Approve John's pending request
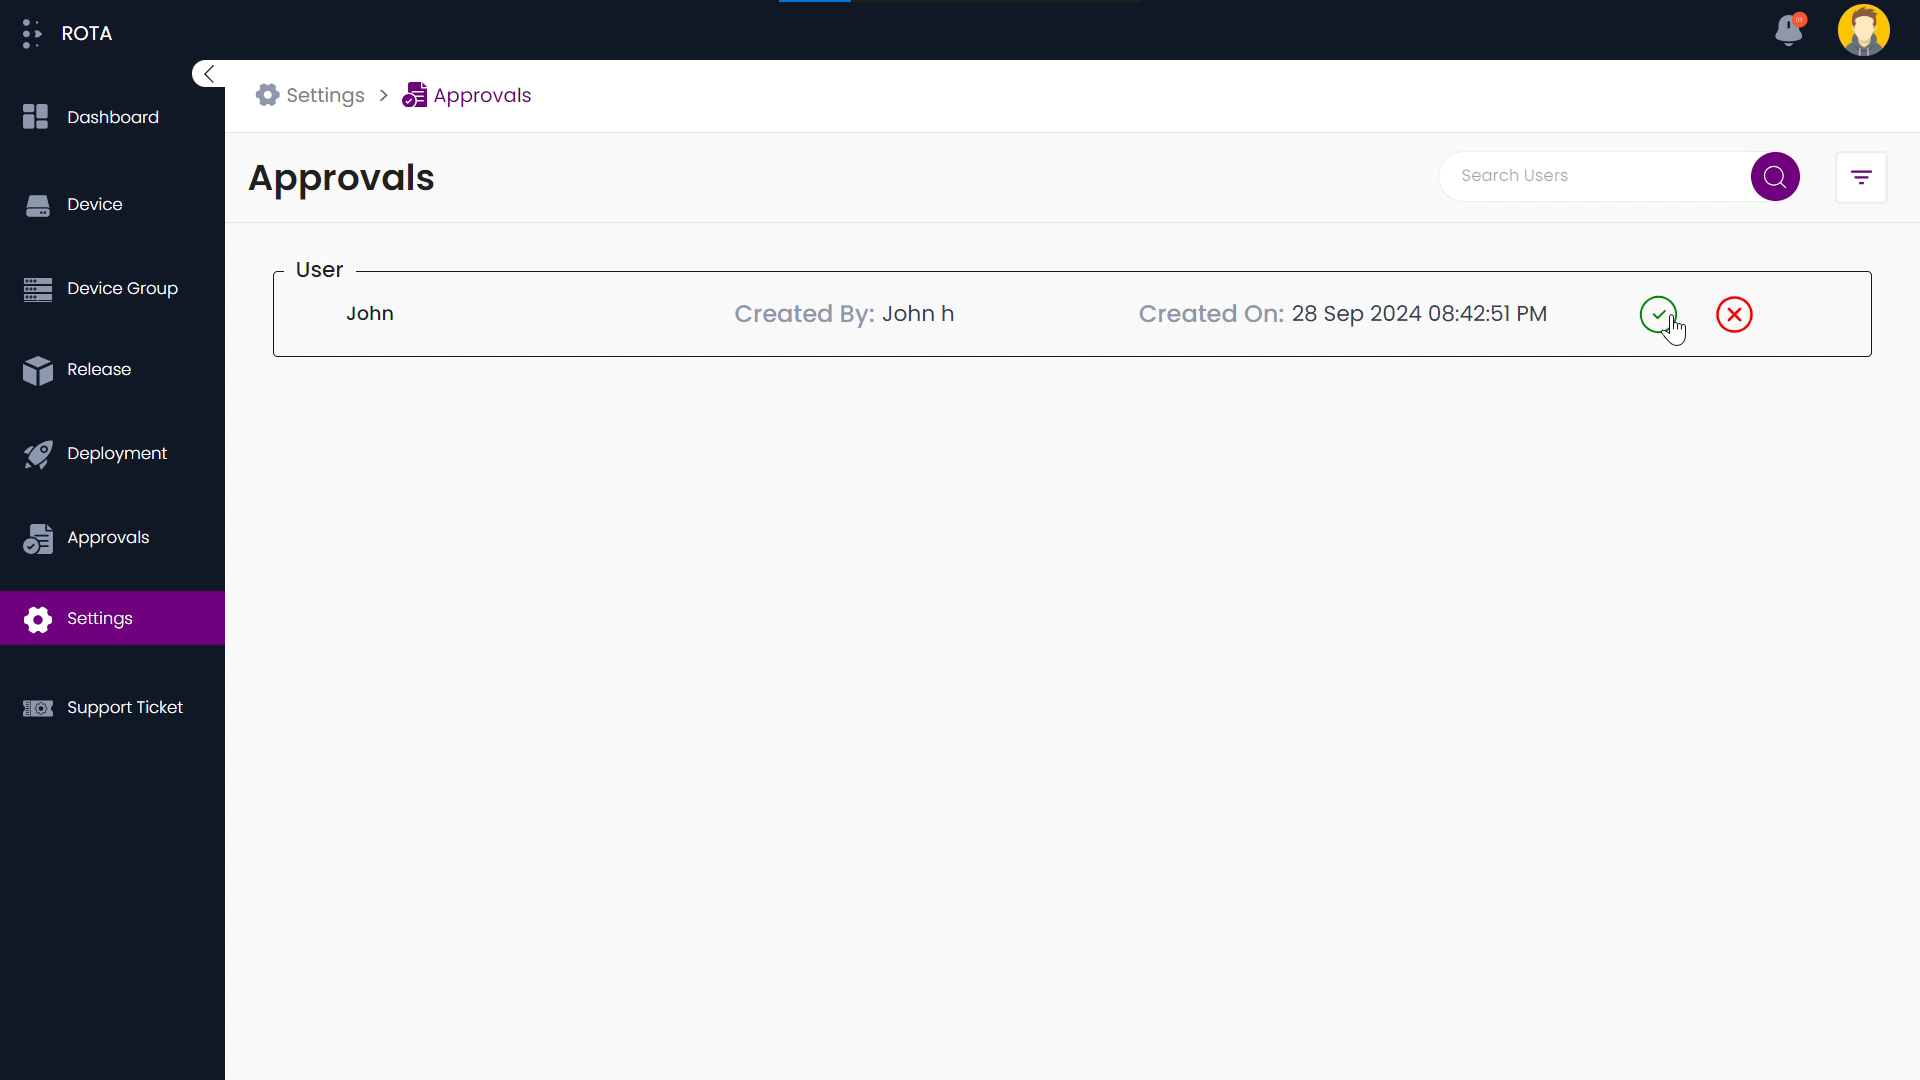The image size is (1920, 1080). (1660, 314)
